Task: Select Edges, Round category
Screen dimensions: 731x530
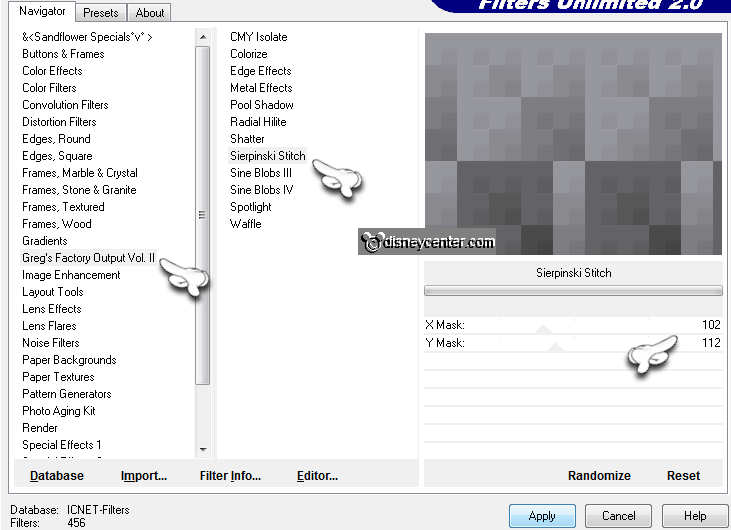Action: click(56, 139)
